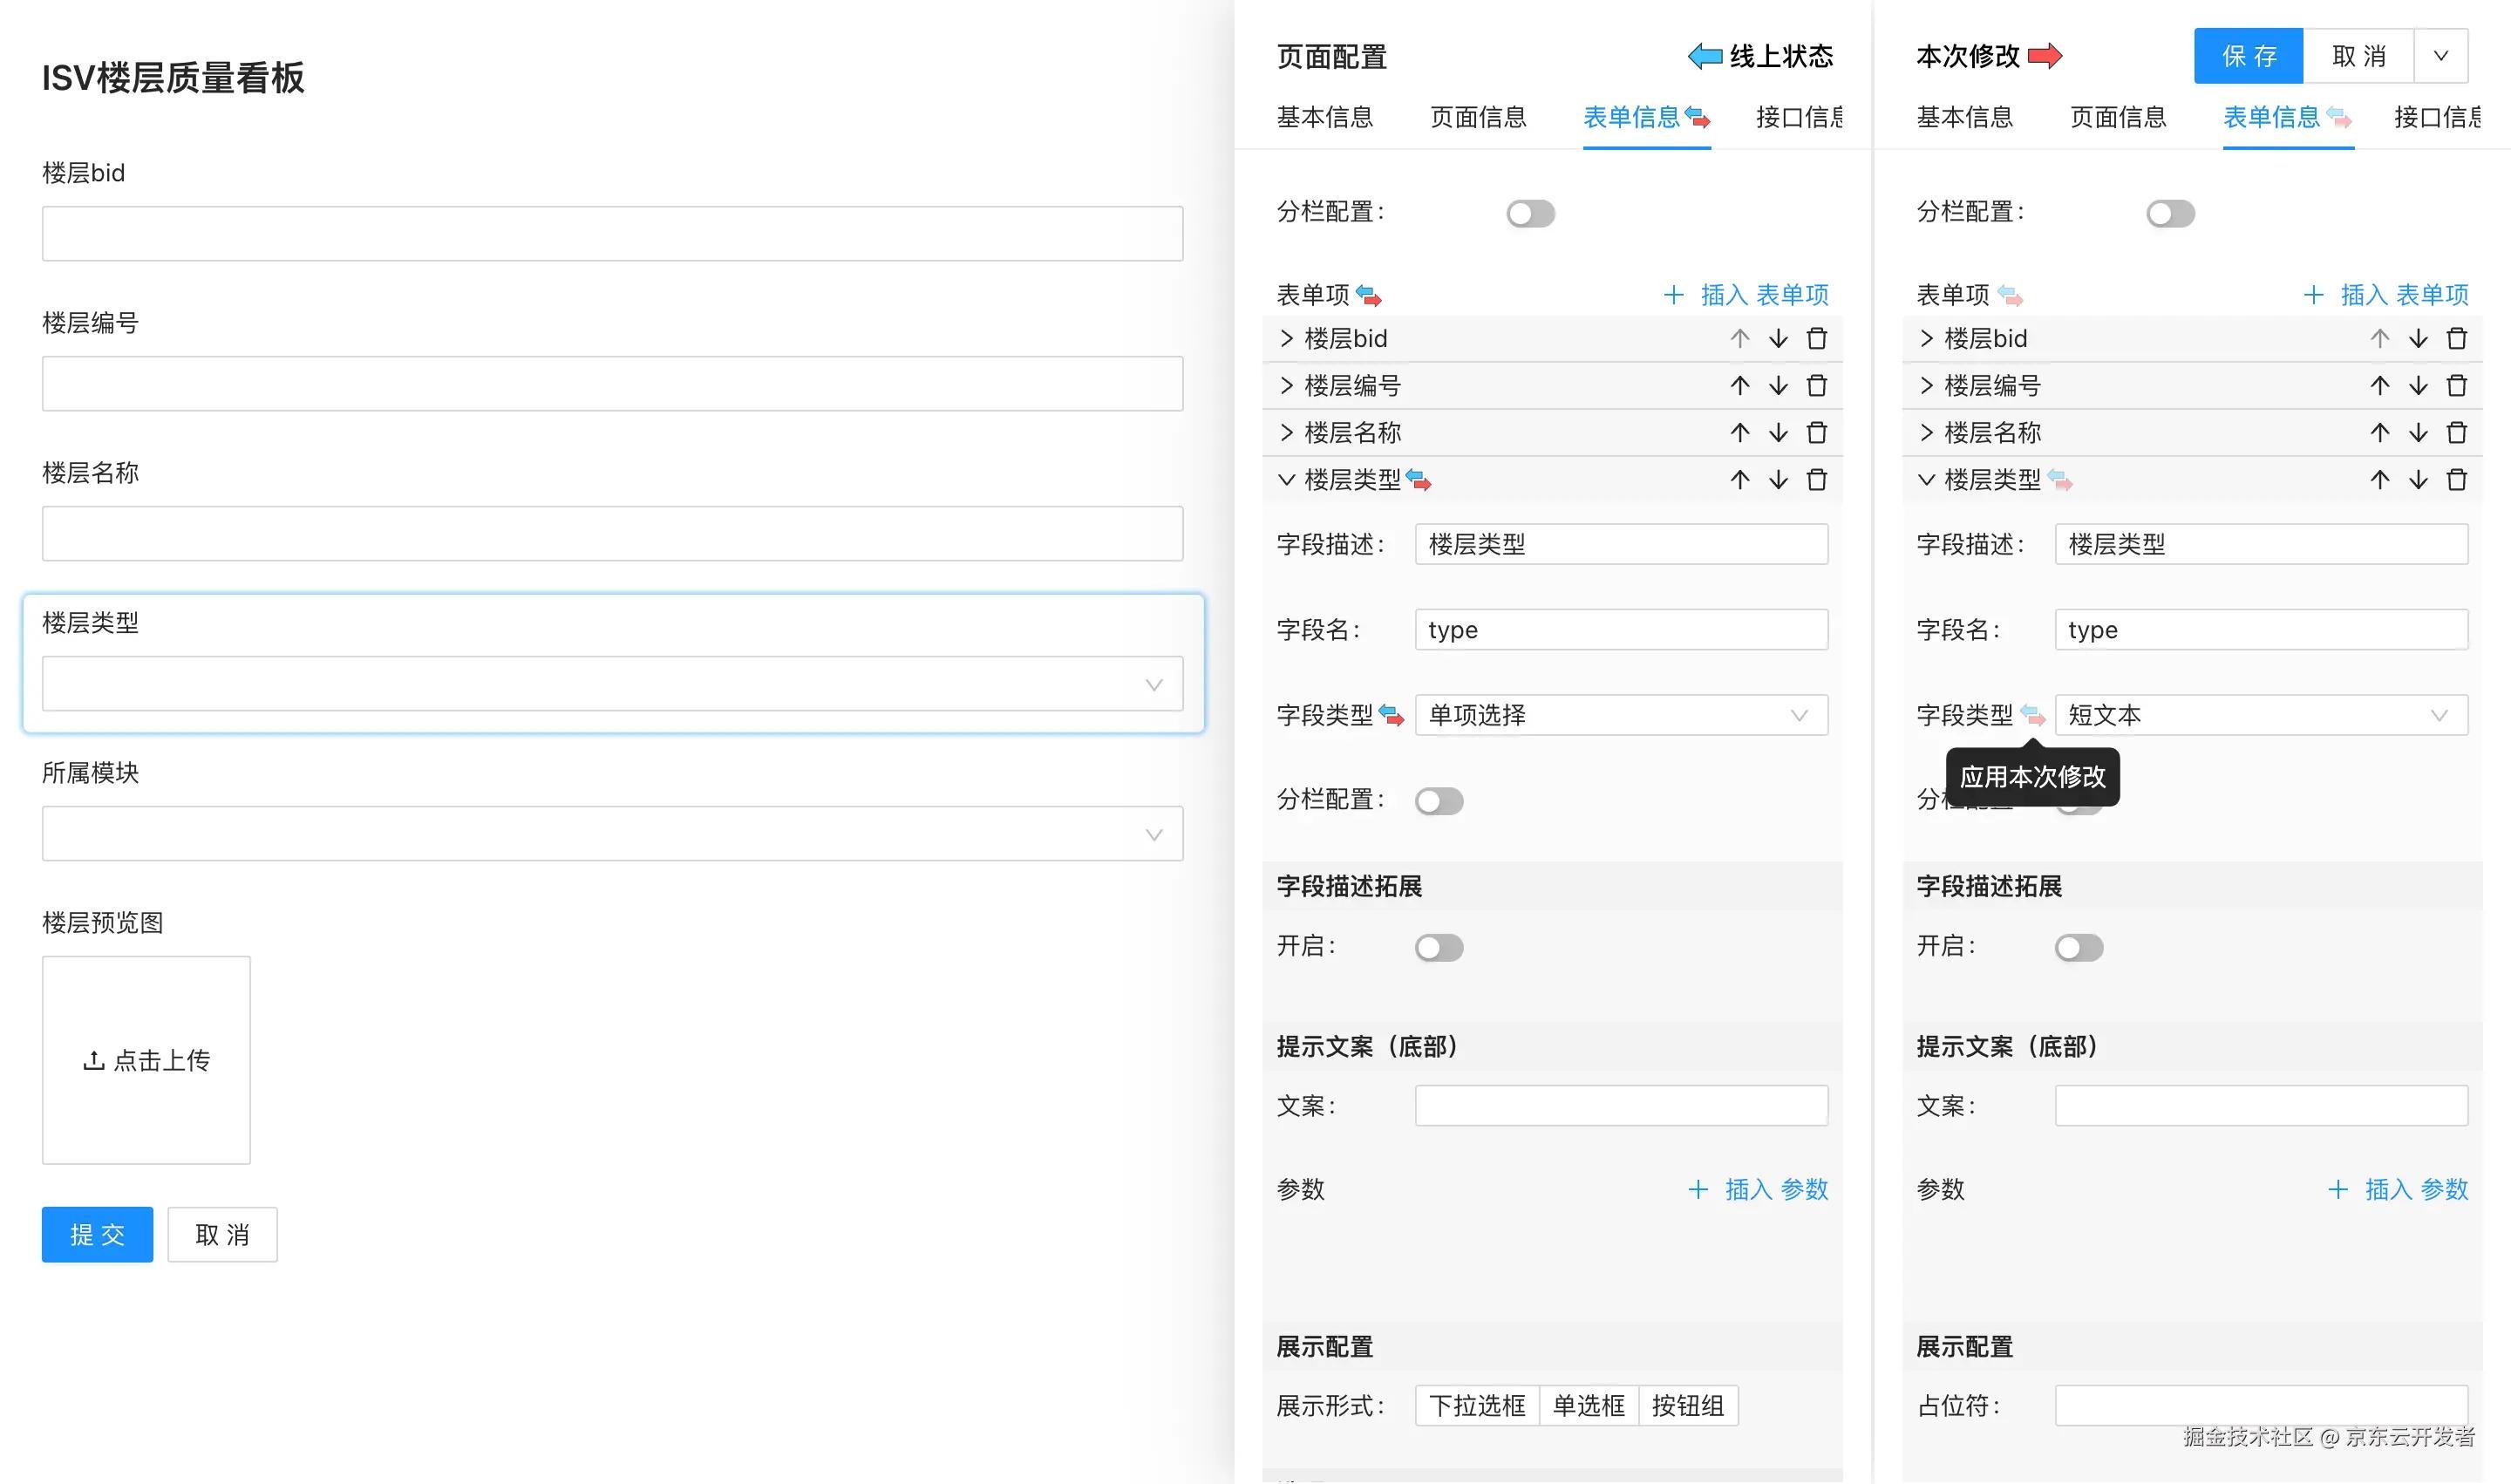Toggle 分栏配置 switch for 楼层类型 field
The image size is (2511, 1484).
click(x=1439, y=800)
